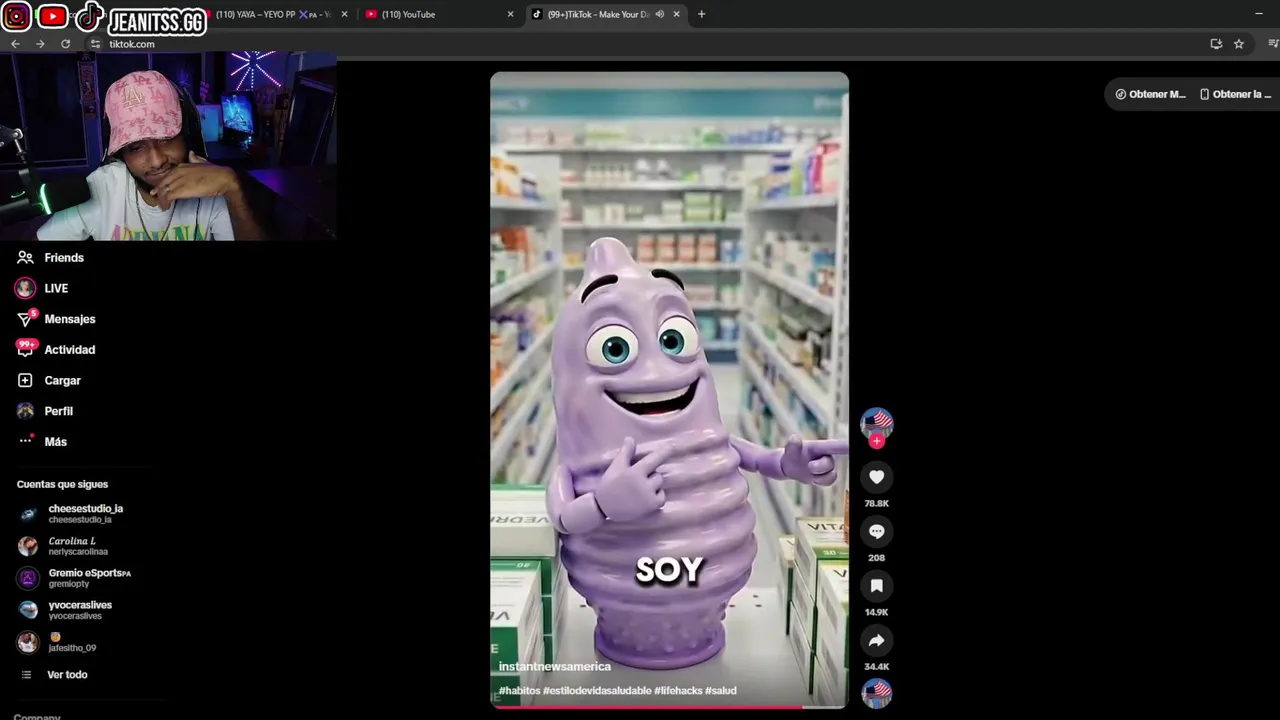1280x720 pixels.
Task: Click the Perfil avatar icon
Action: [25, 411]
